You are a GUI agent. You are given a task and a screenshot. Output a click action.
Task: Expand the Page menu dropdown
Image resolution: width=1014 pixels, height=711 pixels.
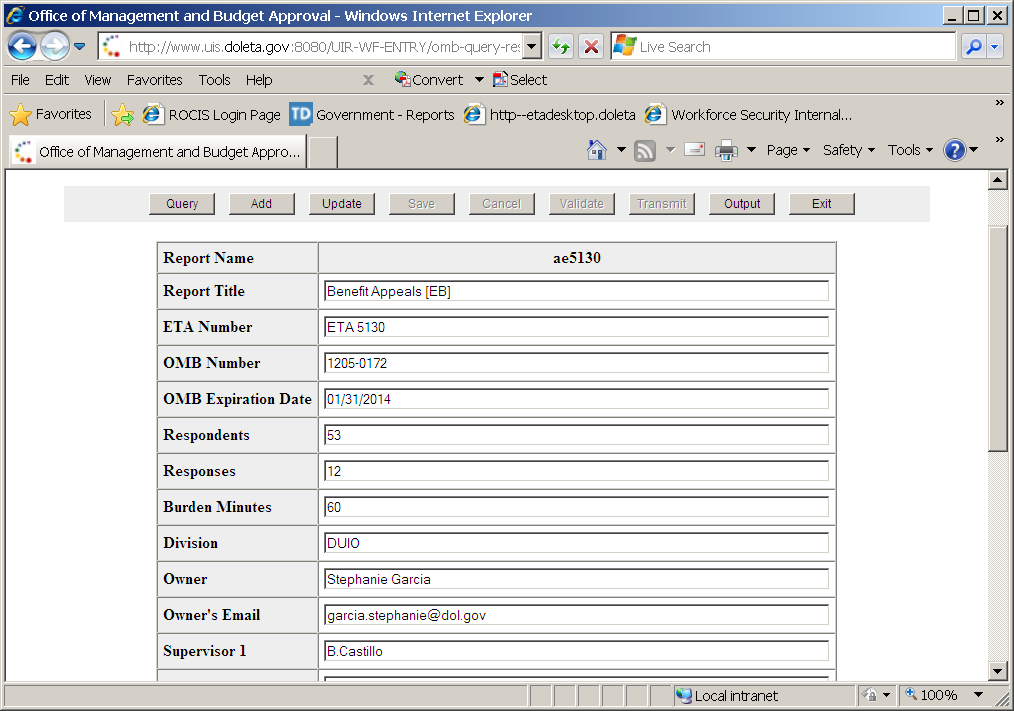tap(788, 150)
